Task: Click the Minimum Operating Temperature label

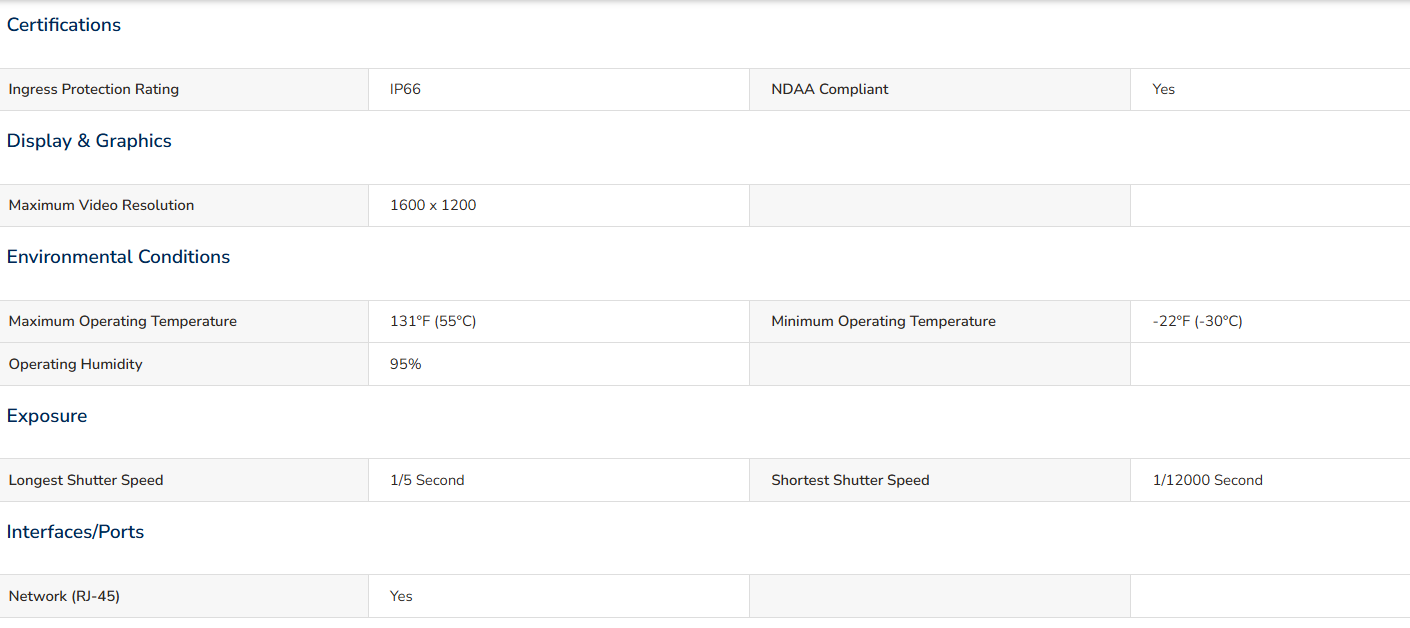Action: [883, 321]
